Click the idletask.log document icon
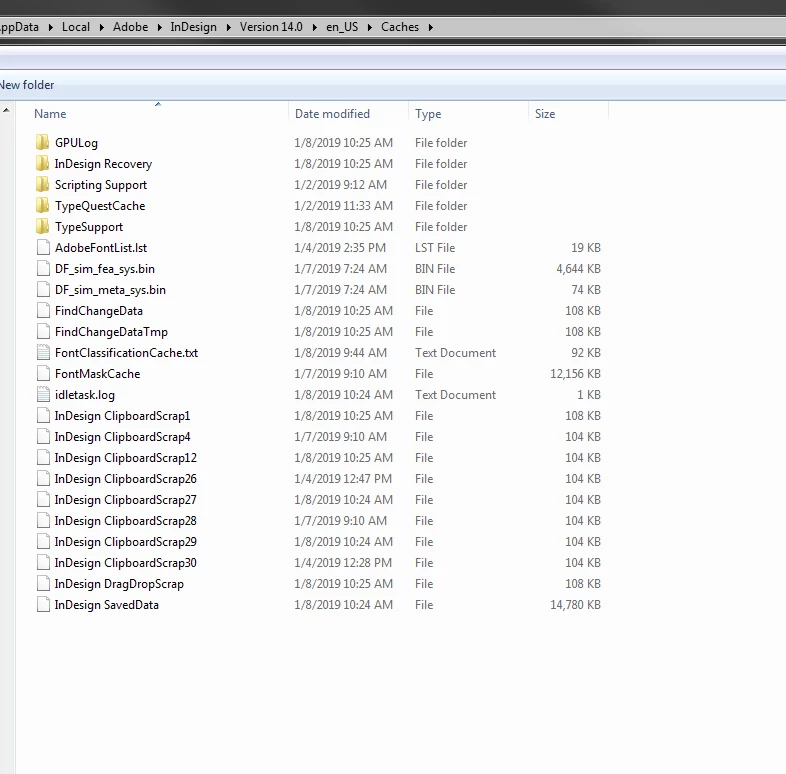 point(43,395)
